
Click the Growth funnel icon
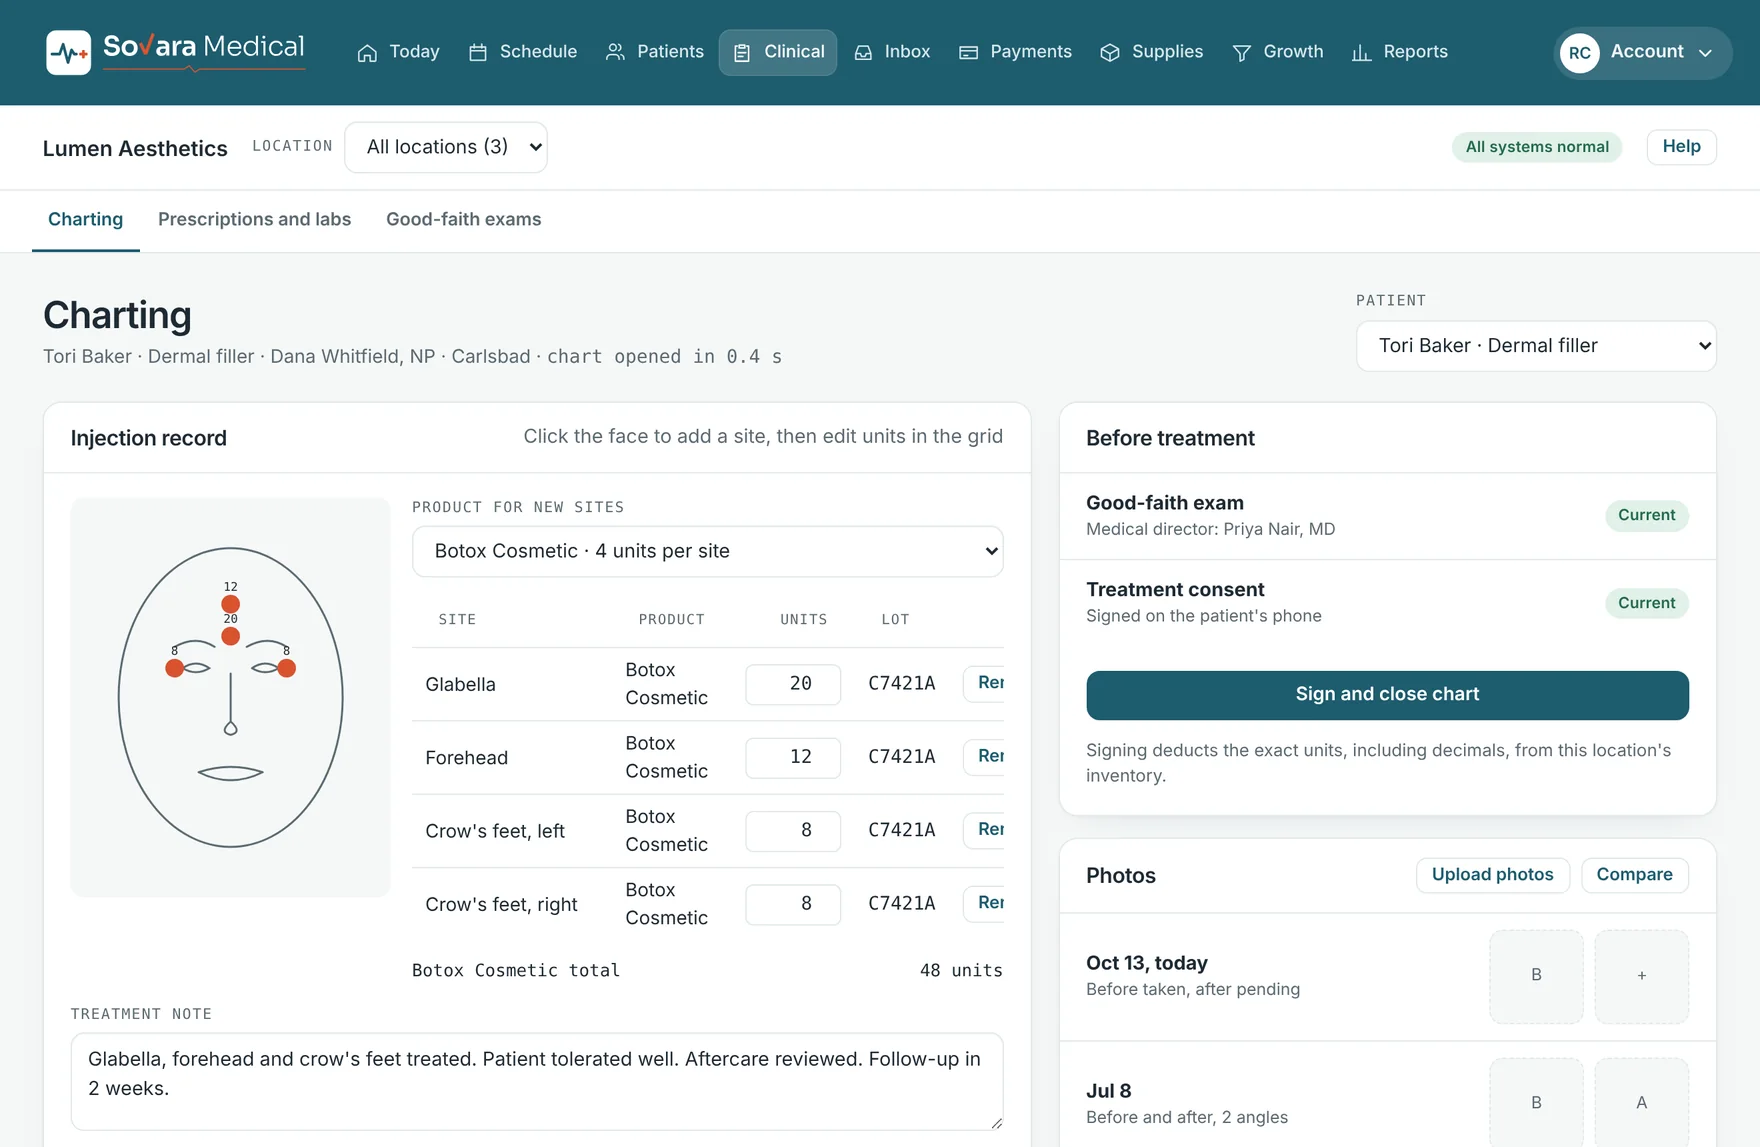click(1242, 53)
